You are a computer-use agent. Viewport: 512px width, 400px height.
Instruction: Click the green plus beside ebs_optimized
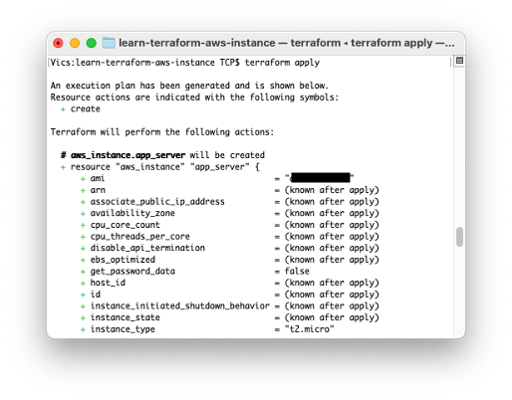83,260
